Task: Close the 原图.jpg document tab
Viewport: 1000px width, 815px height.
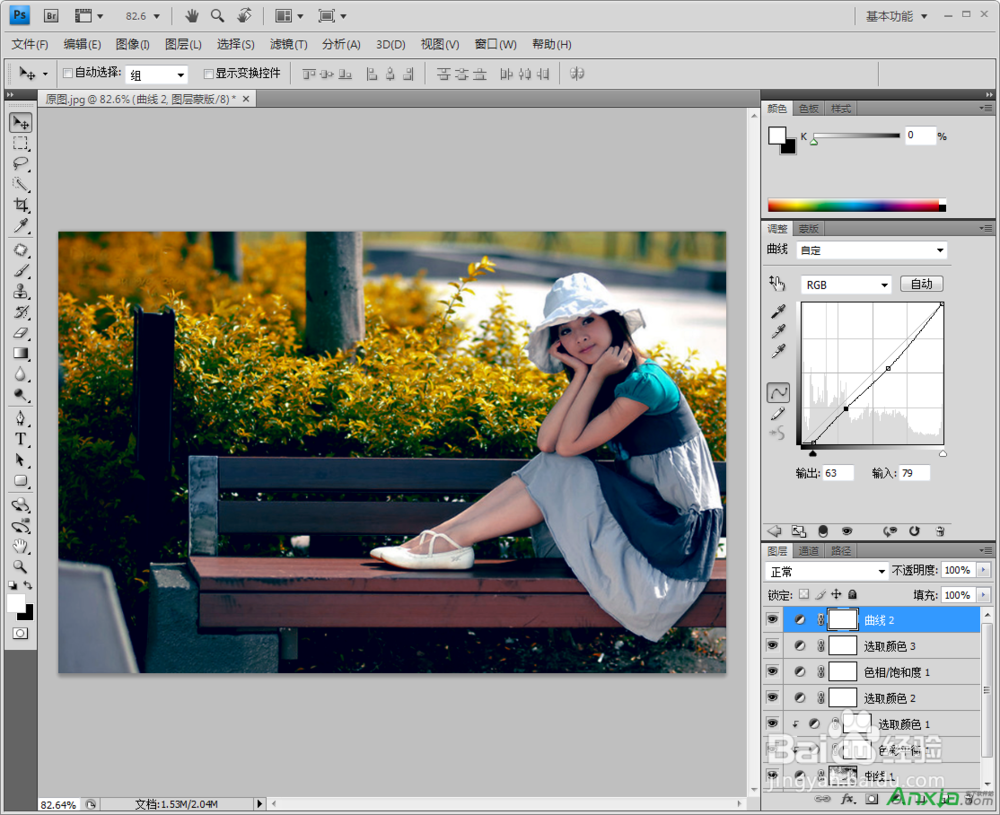Action: click(246, 99)
